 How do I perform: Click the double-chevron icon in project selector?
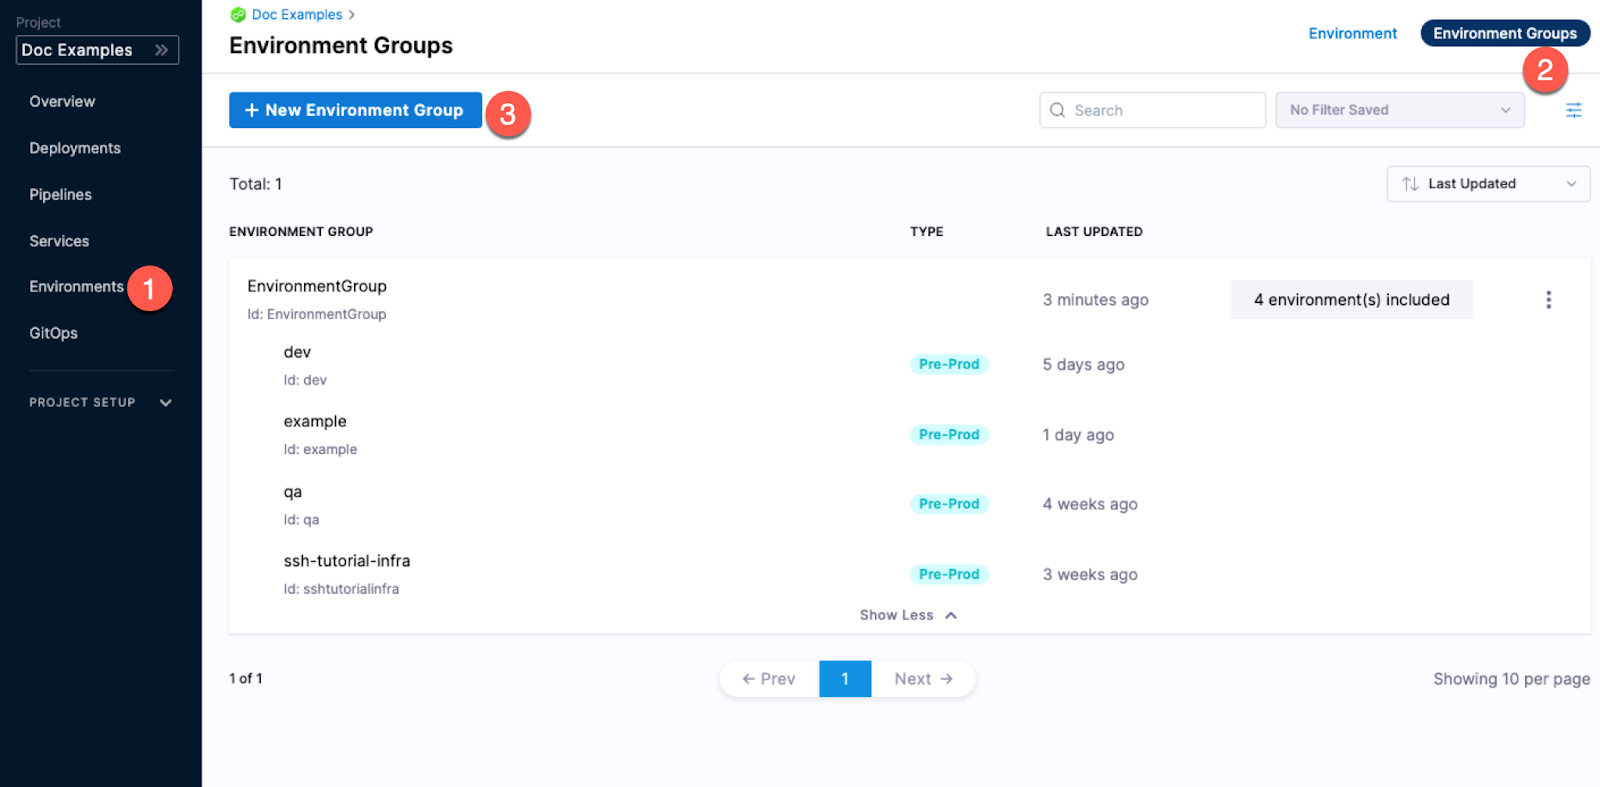[161, 50]
